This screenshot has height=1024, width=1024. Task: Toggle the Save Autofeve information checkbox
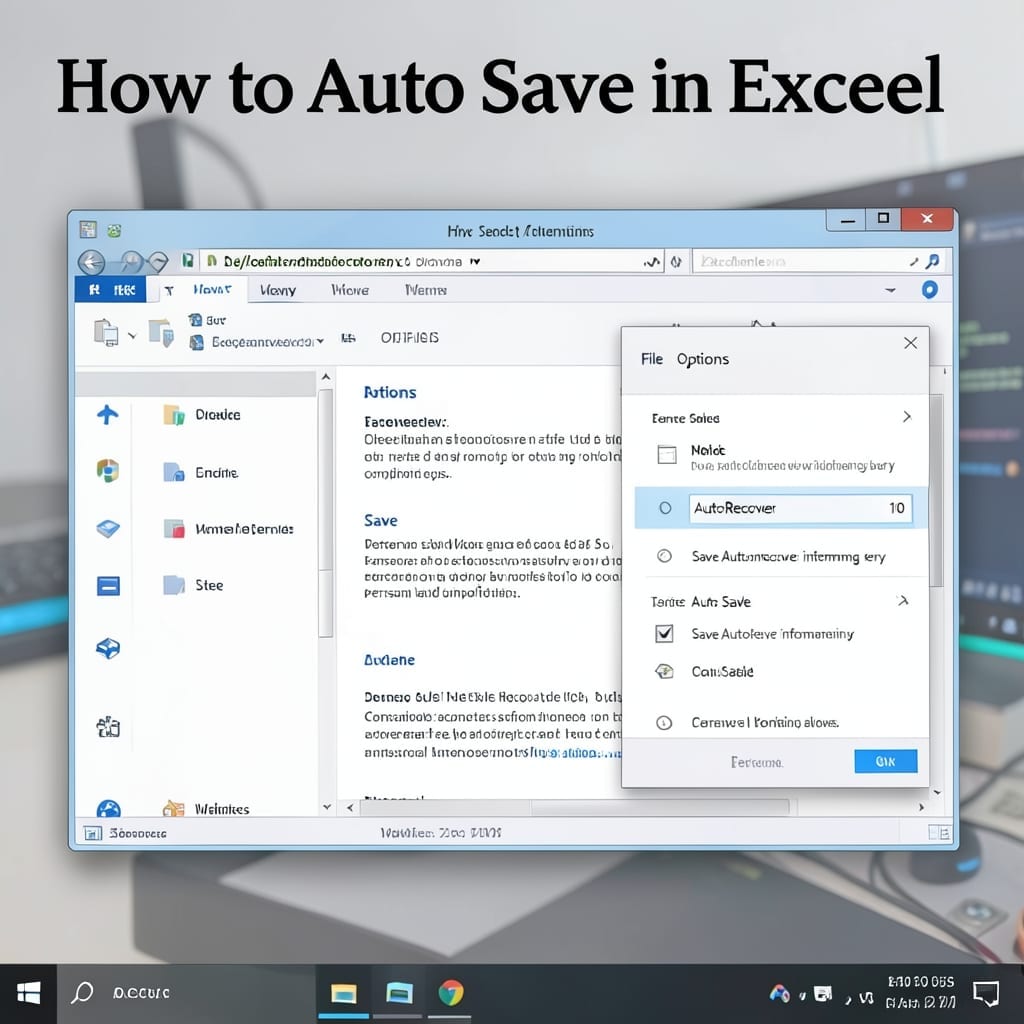click(664, 633)
